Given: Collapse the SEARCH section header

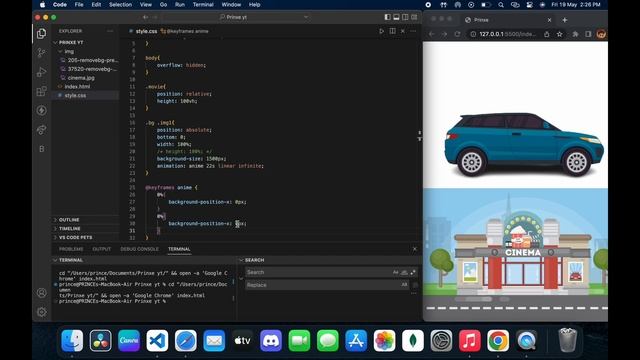Looking at the screenshot, I should (254, 260).
